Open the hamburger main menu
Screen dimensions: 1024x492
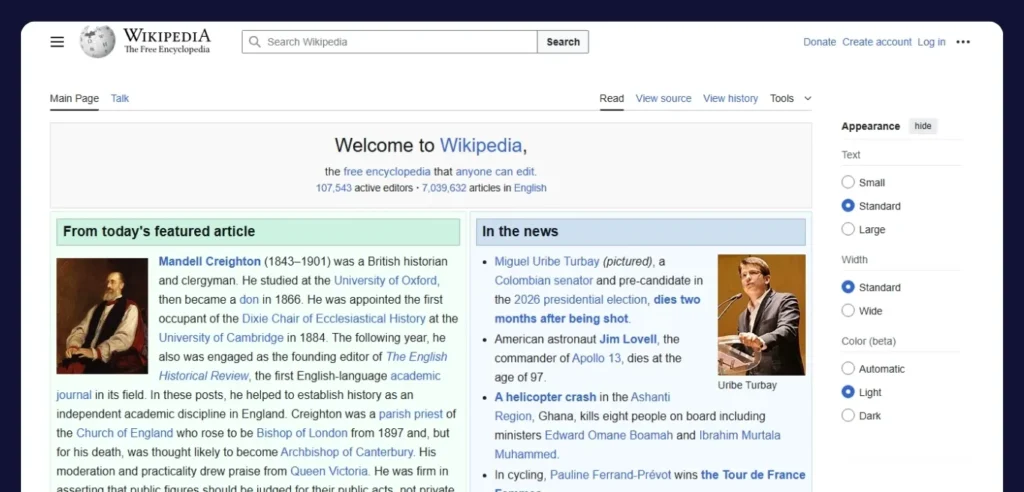[57, 42]
